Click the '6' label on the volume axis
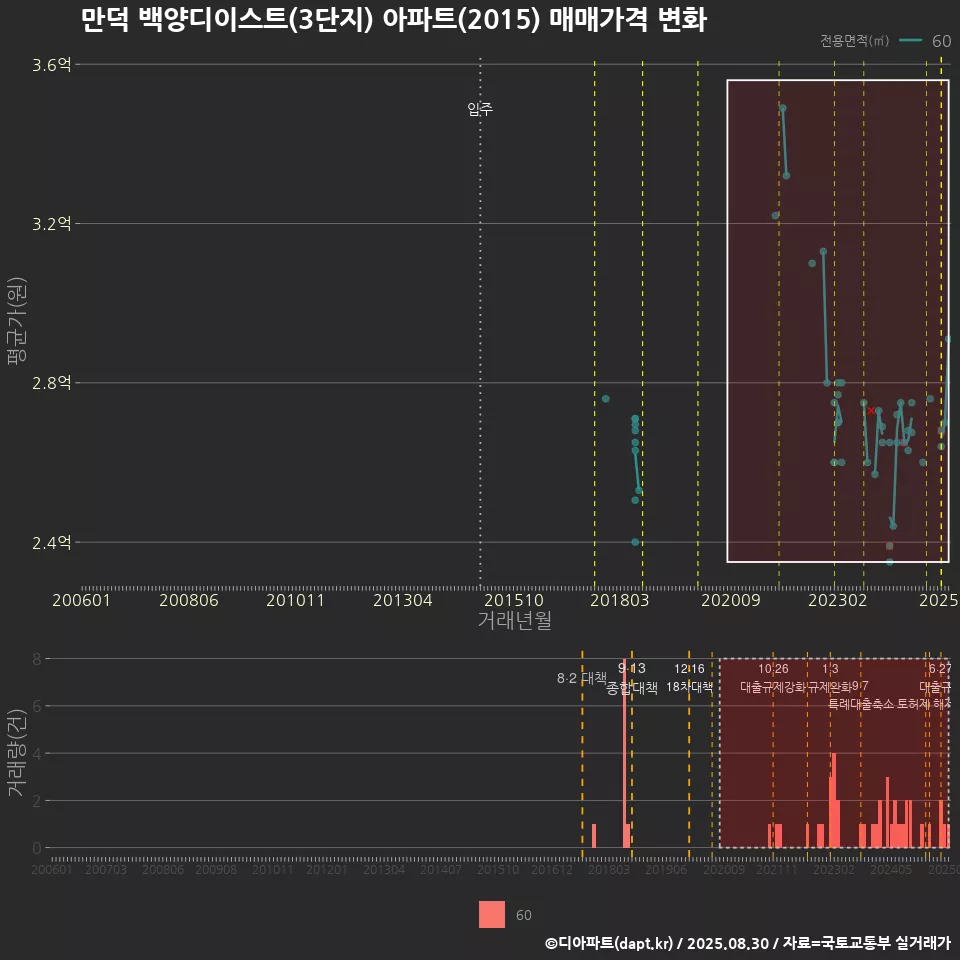The image size is (960, 960). (37, 706)
